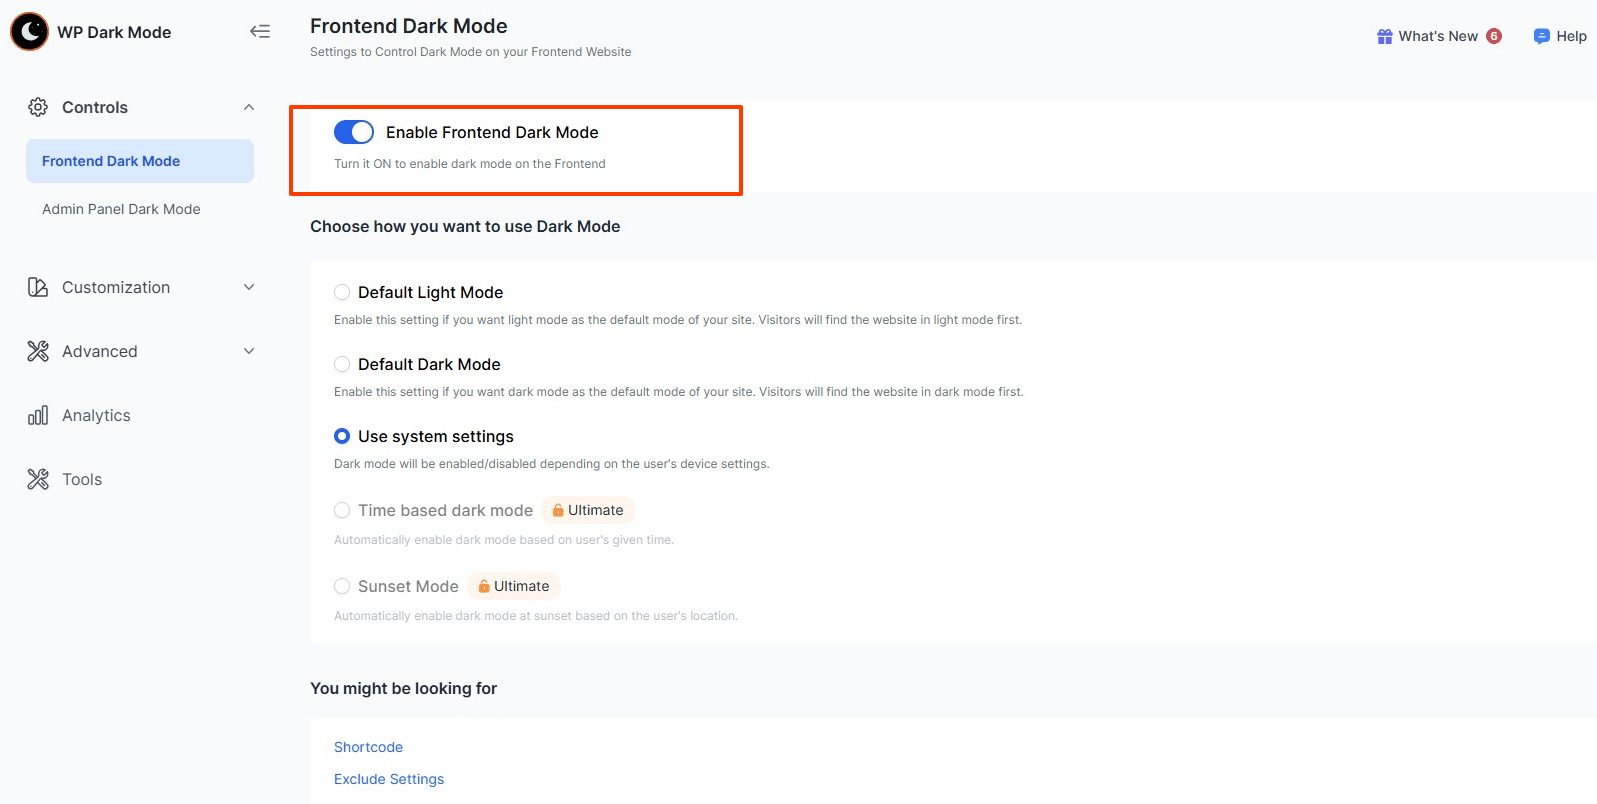Click the Customization palette icon

(38, 287)
